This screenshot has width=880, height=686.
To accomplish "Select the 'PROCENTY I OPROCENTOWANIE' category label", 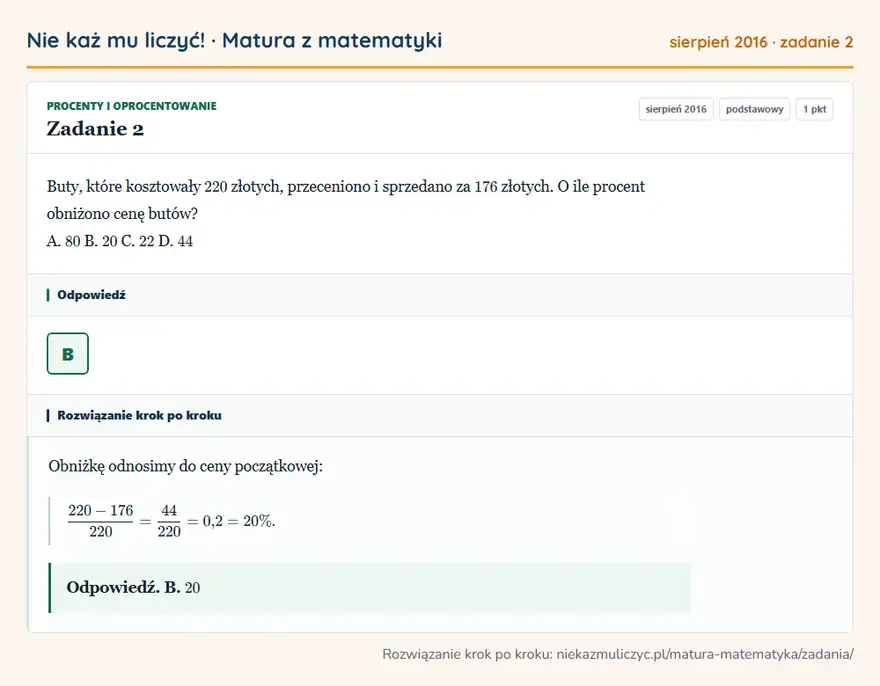I will (x=131, y=106).
